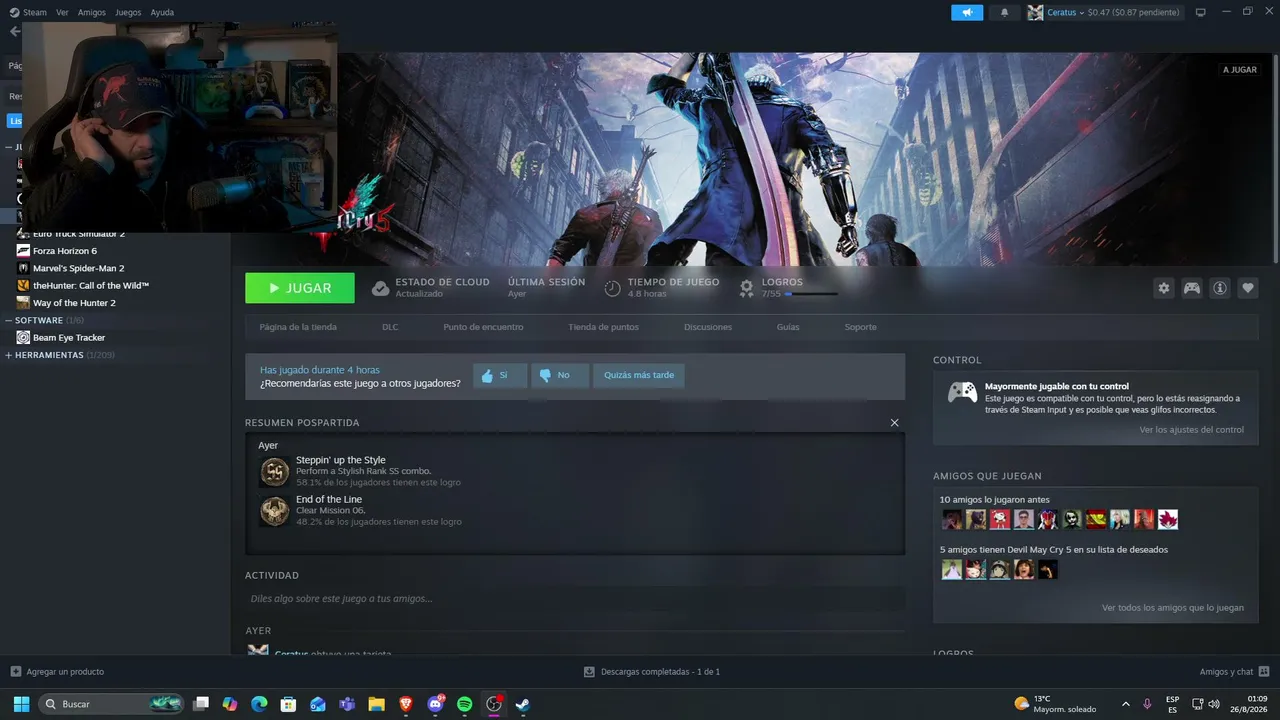1280x720 pixels.
Task: Open Amigos y chat panel
Action: 1235,672
